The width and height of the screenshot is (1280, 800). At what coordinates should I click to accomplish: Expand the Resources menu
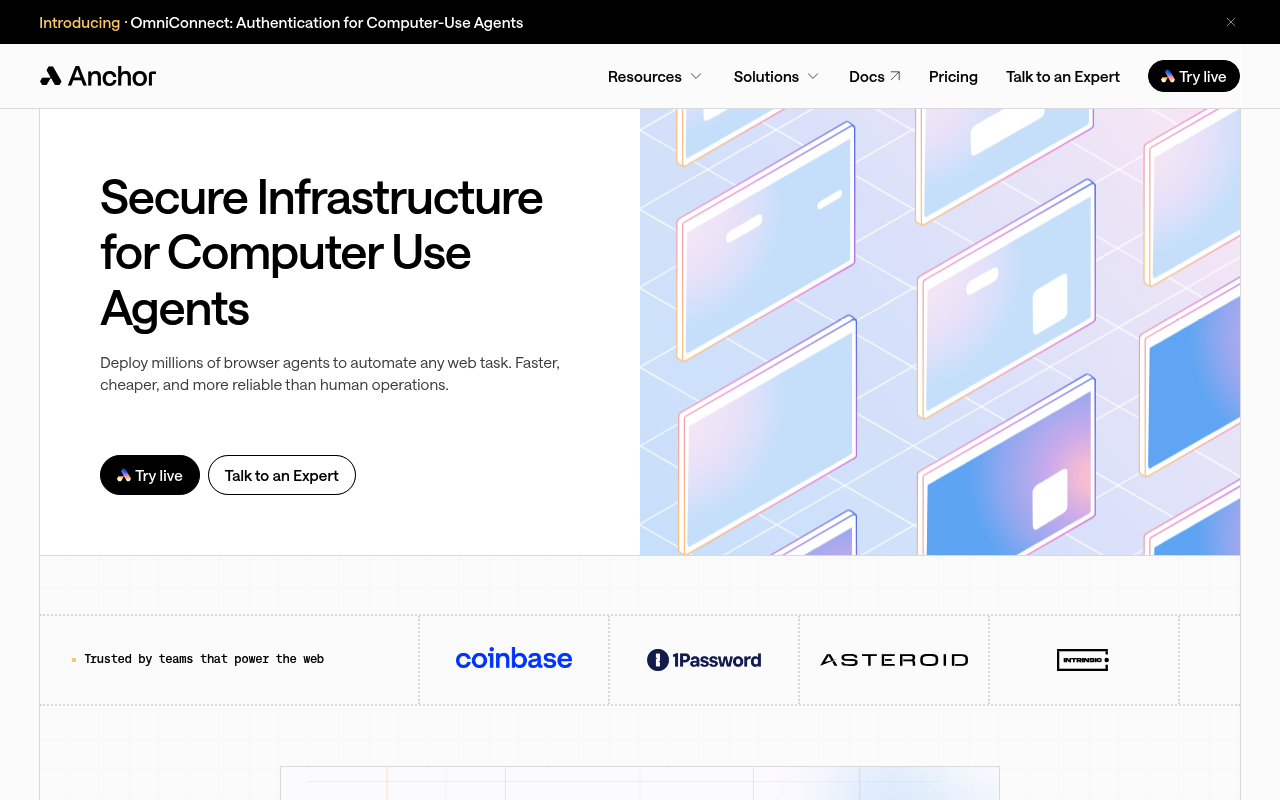pos(655,76)
